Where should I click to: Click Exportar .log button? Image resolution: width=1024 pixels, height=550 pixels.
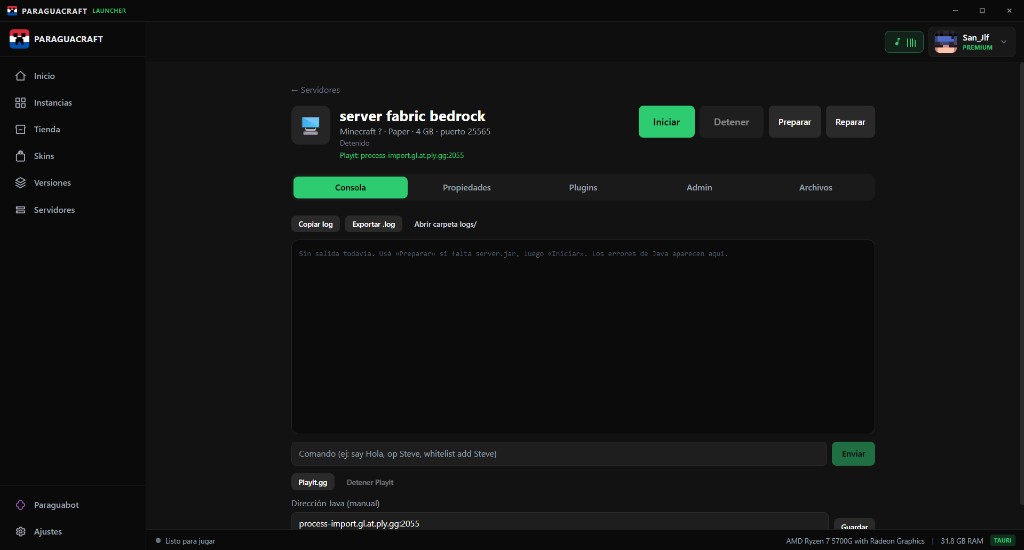coord(374,224)
